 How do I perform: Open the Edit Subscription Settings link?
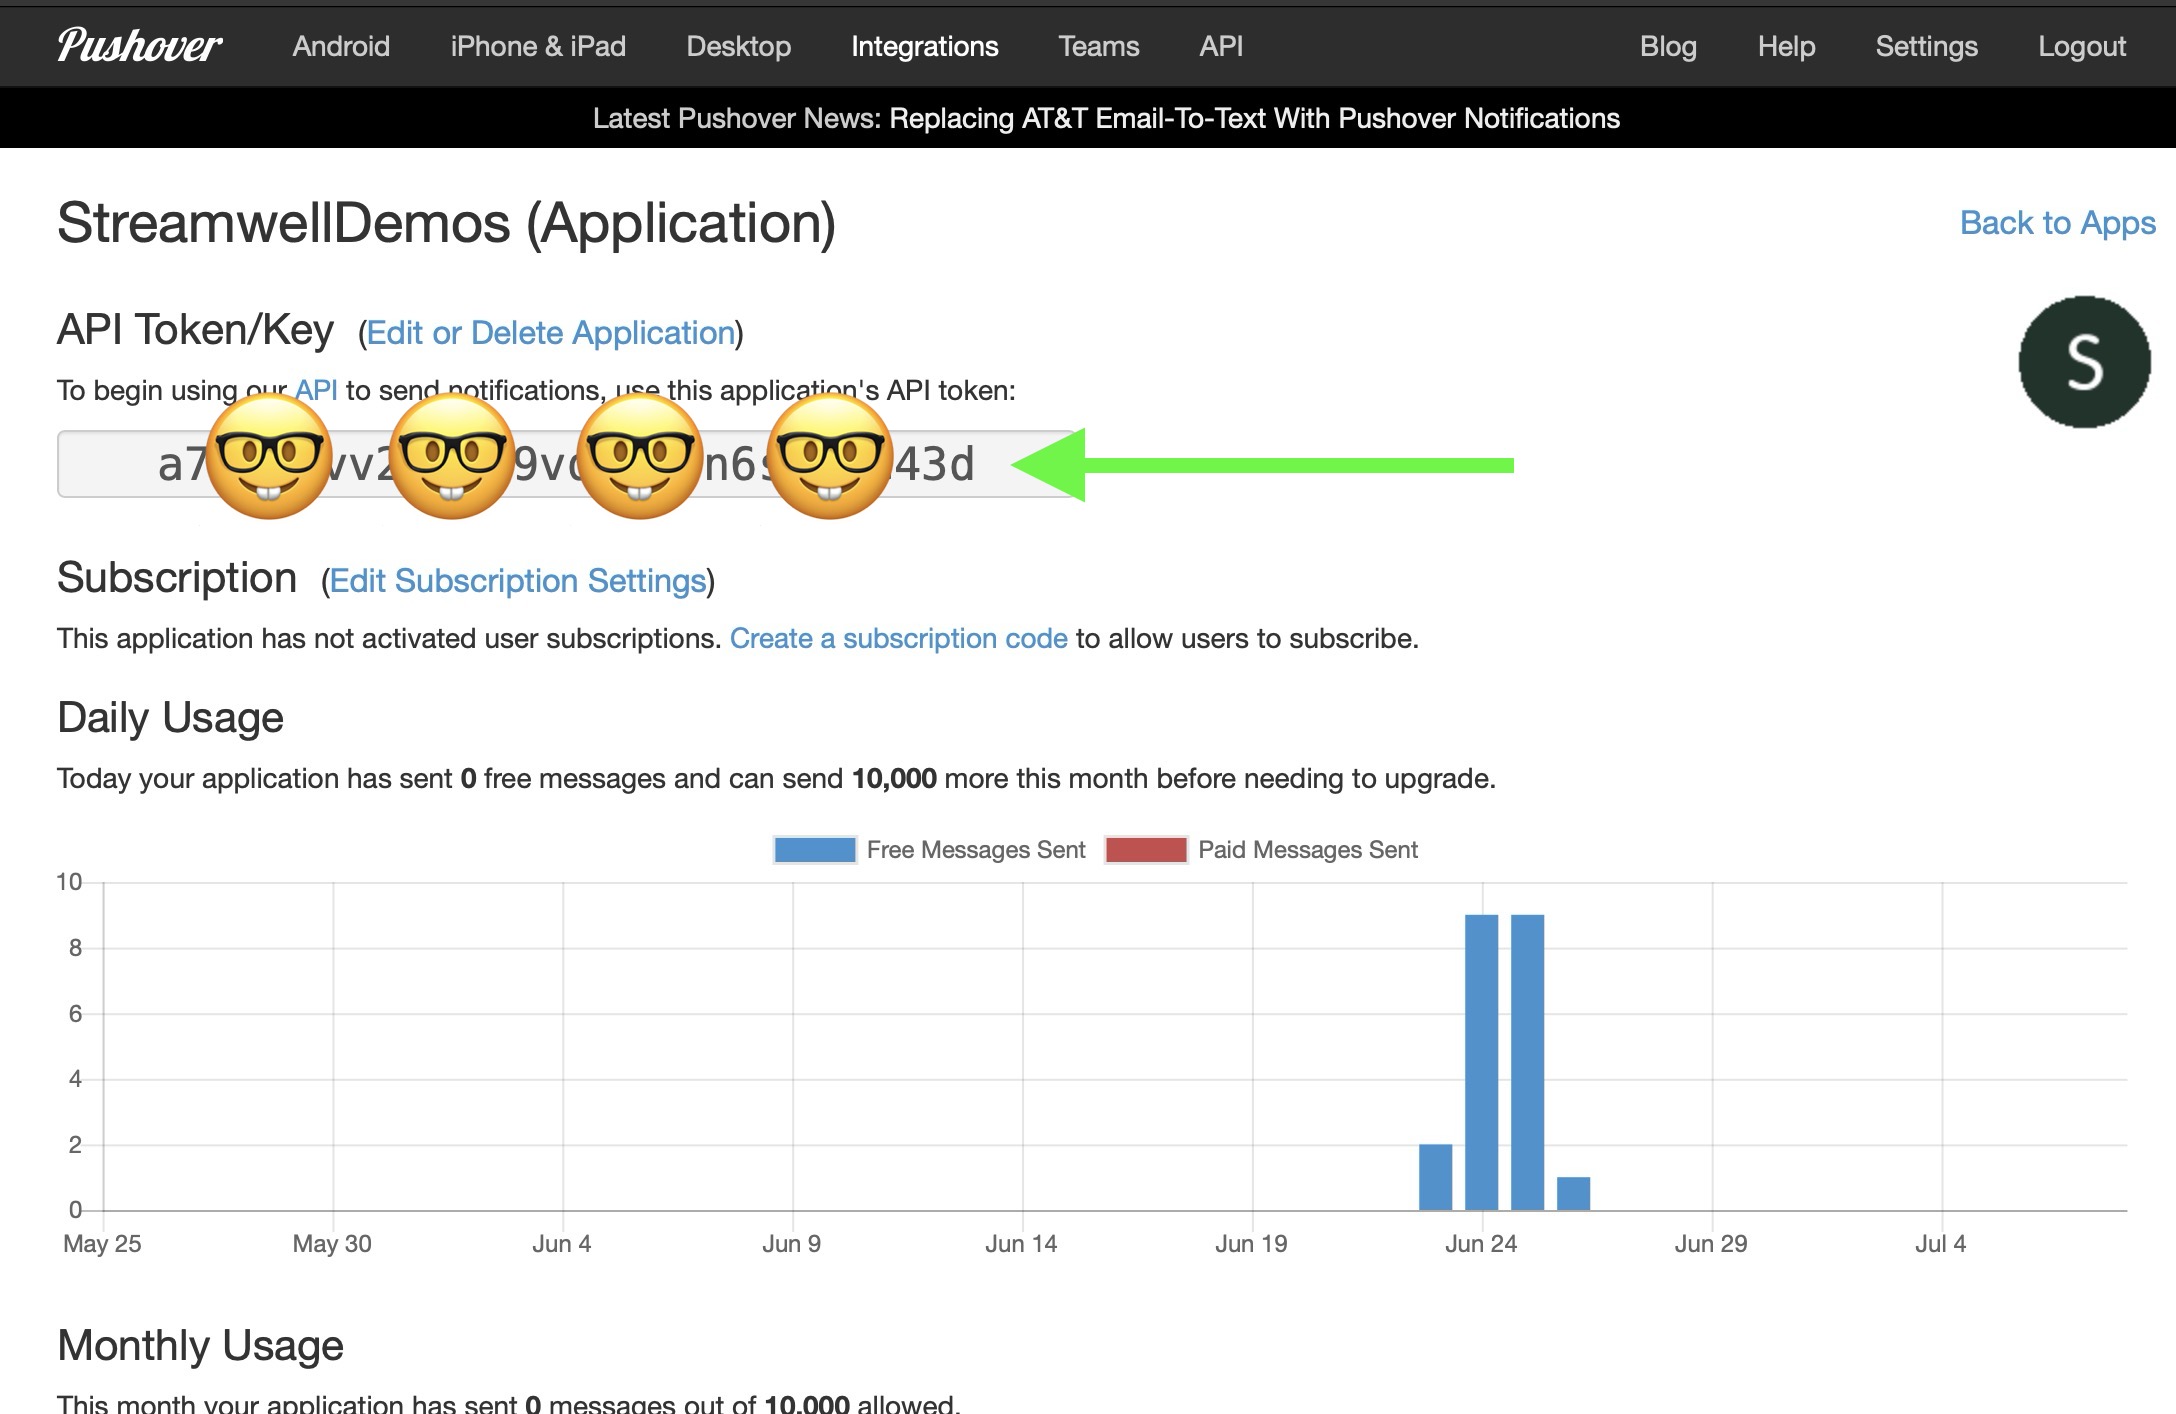518,581
